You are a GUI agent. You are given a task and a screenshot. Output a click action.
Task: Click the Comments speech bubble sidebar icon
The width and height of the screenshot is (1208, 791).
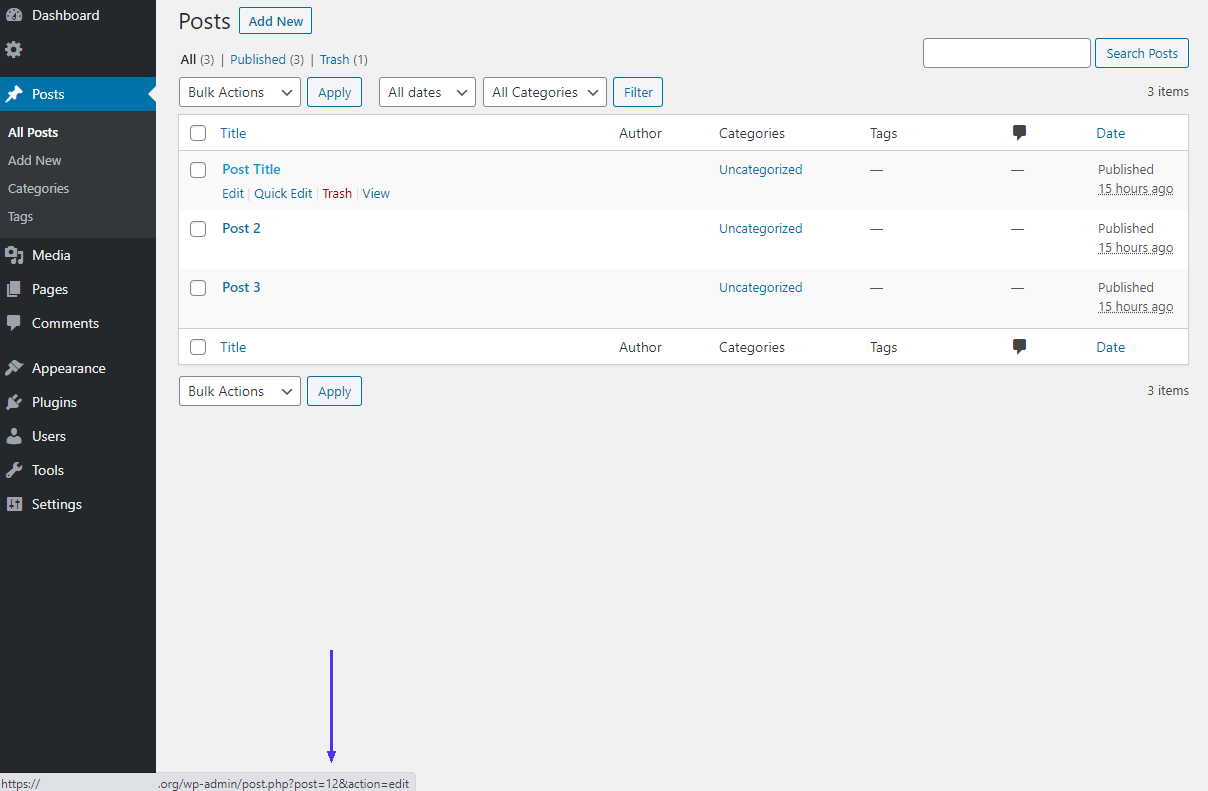pos(14,323)
